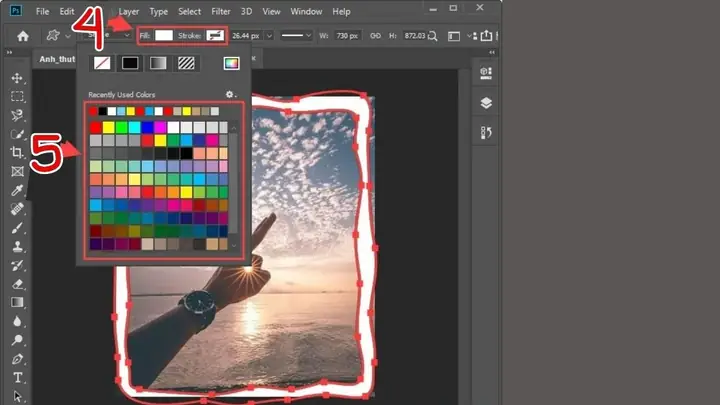Pick black in the recently used colors
Screen dimensions: 720x405
point(102,111)
